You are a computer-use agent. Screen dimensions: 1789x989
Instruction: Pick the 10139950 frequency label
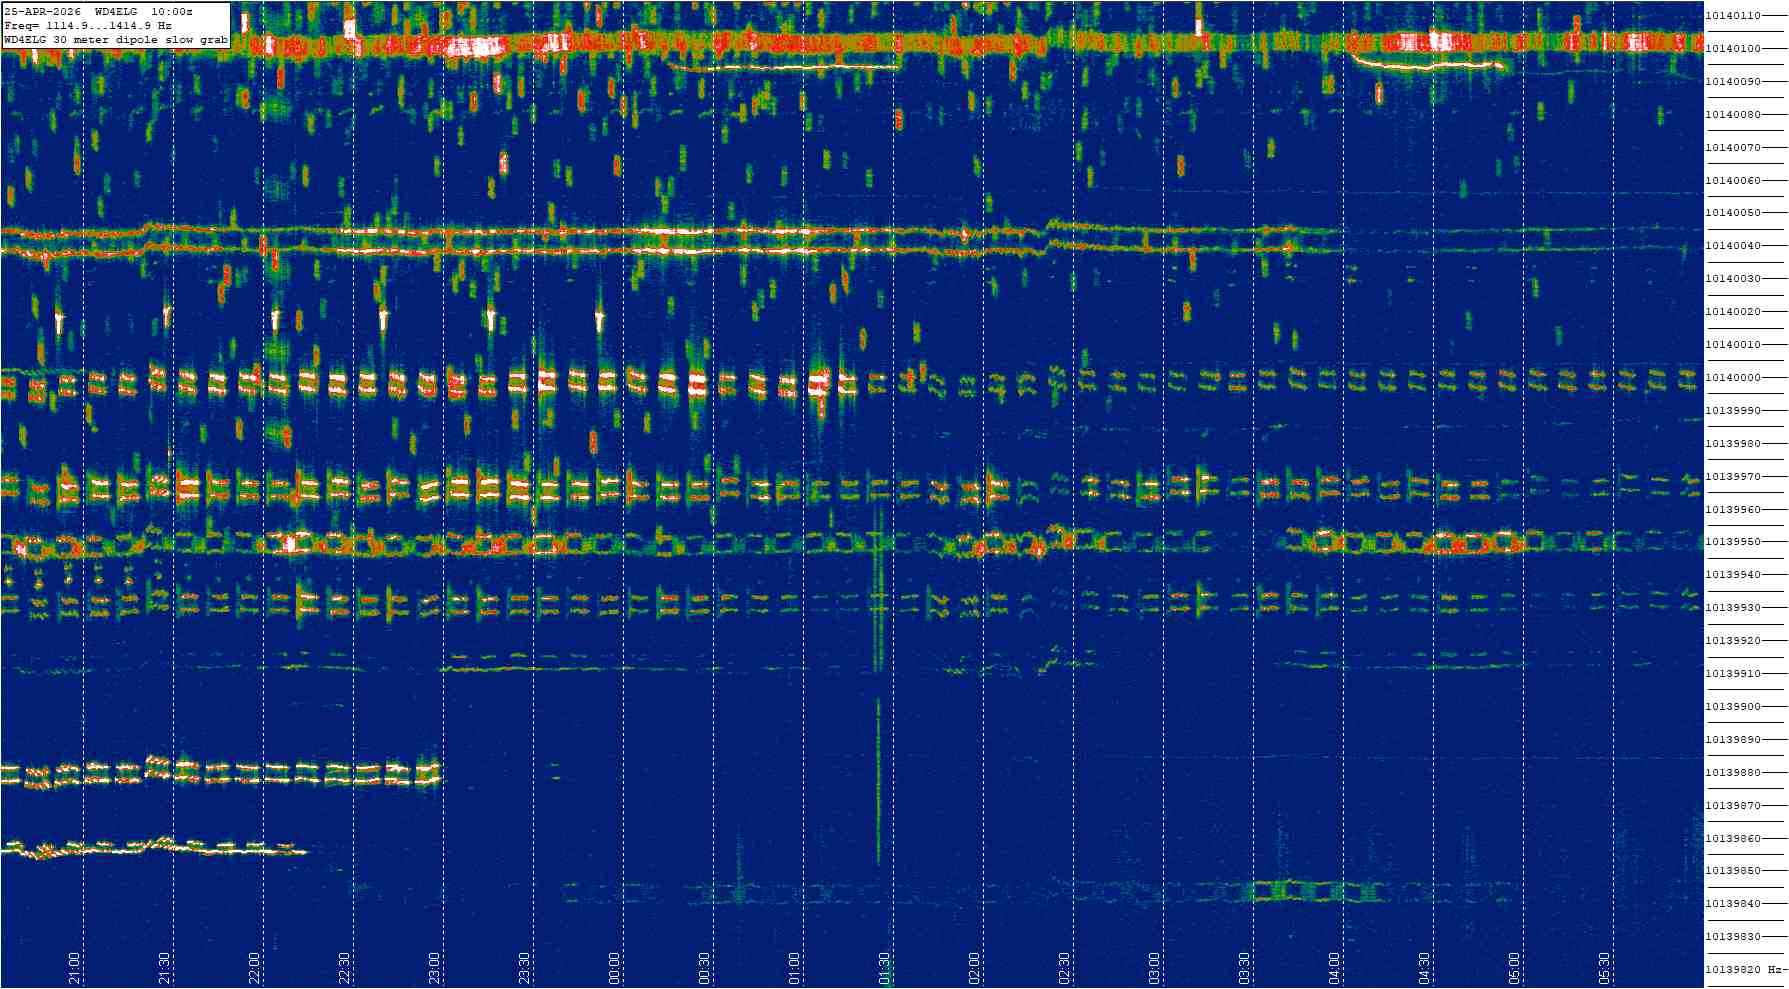click(1733, 542)
